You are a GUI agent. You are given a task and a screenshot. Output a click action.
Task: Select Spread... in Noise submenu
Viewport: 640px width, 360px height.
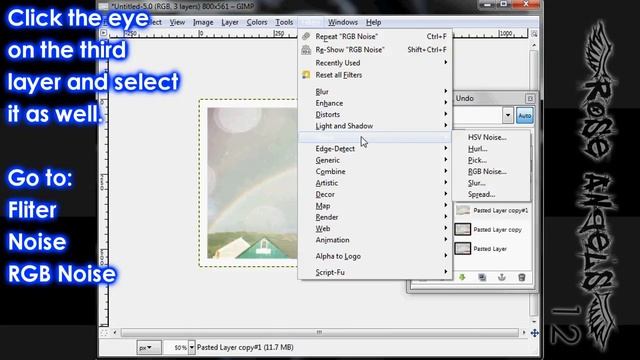(x=491, y=194)
